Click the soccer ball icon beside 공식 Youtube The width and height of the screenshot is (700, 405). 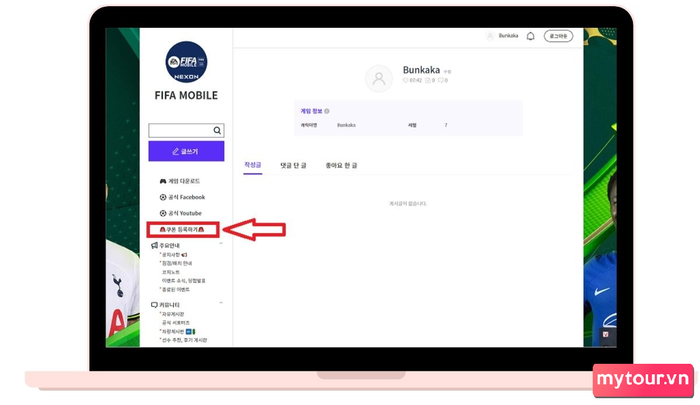click(x=162, y=213)
